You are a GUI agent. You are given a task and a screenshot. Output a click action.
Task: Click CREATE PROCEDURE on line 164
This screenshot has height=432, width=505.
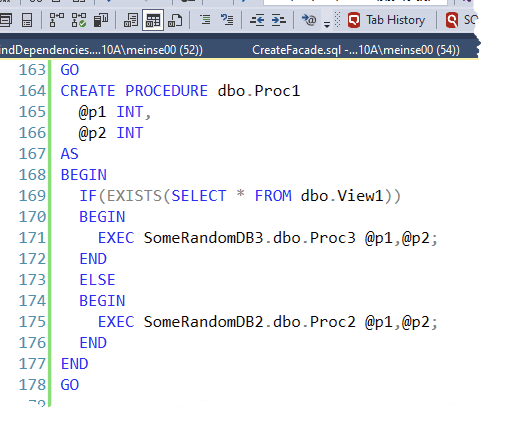click(x=134, y=91)
